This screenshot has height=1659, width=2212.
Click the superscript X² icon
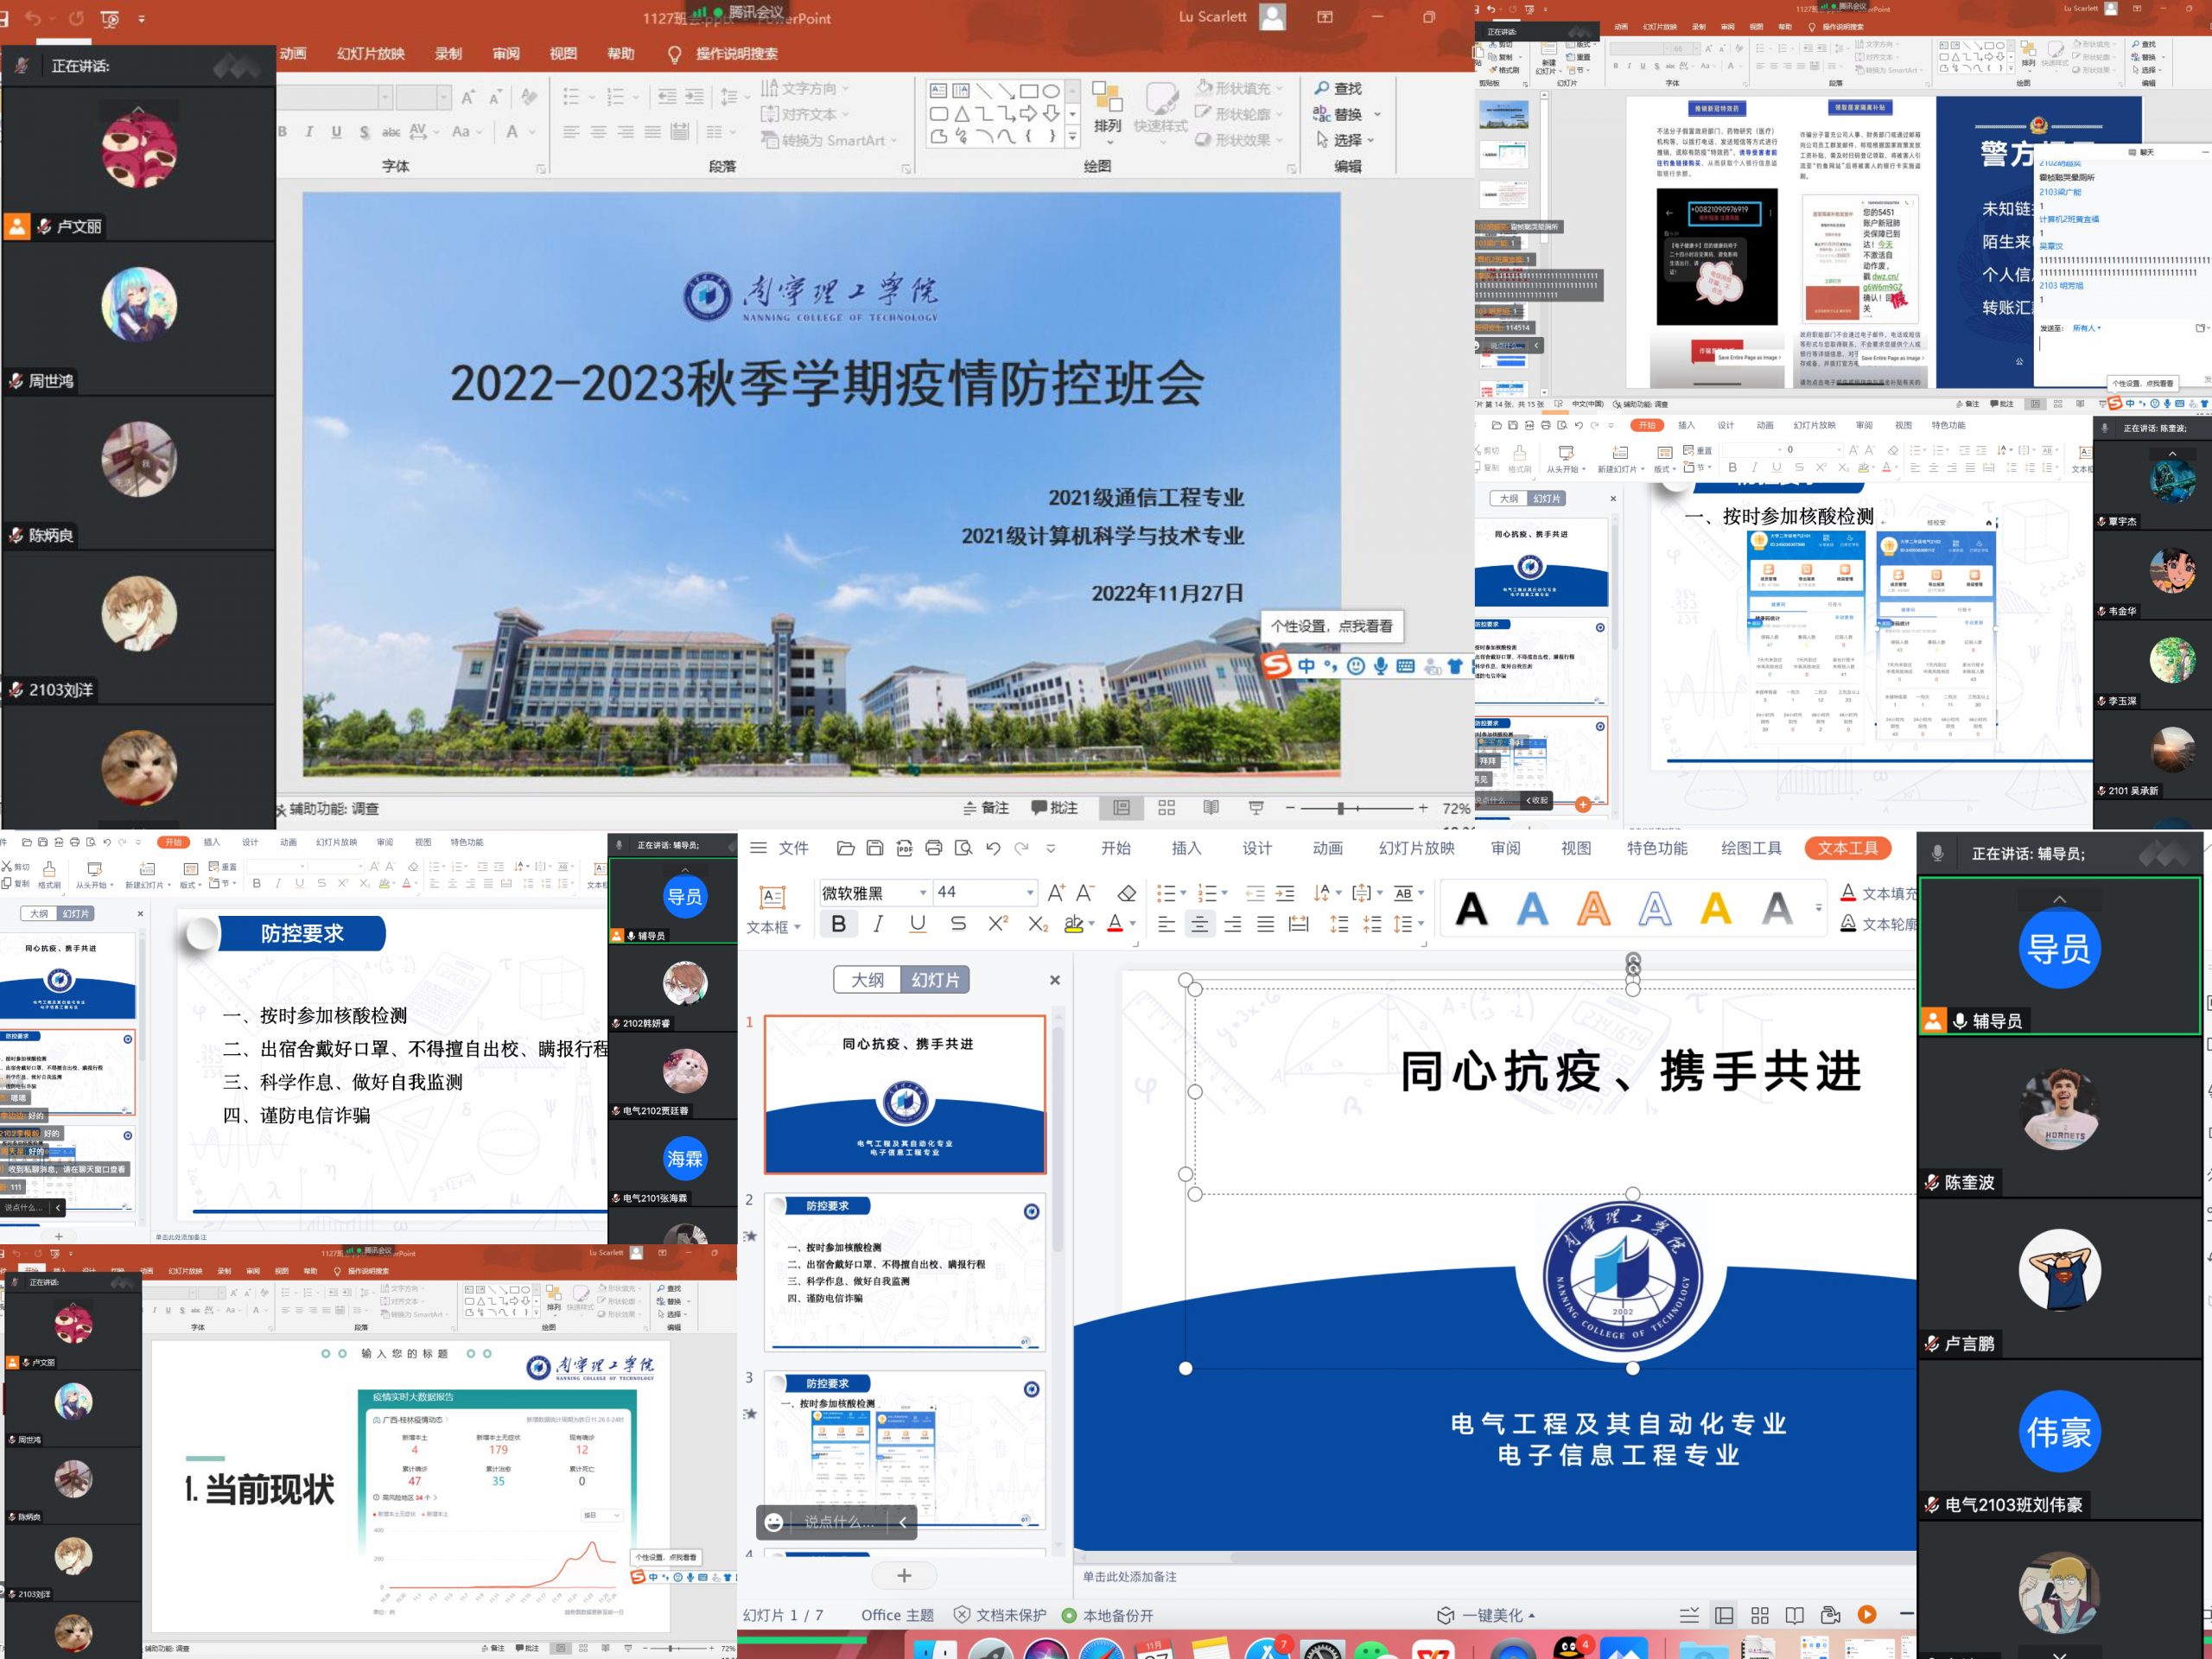[x=997, y=924]
